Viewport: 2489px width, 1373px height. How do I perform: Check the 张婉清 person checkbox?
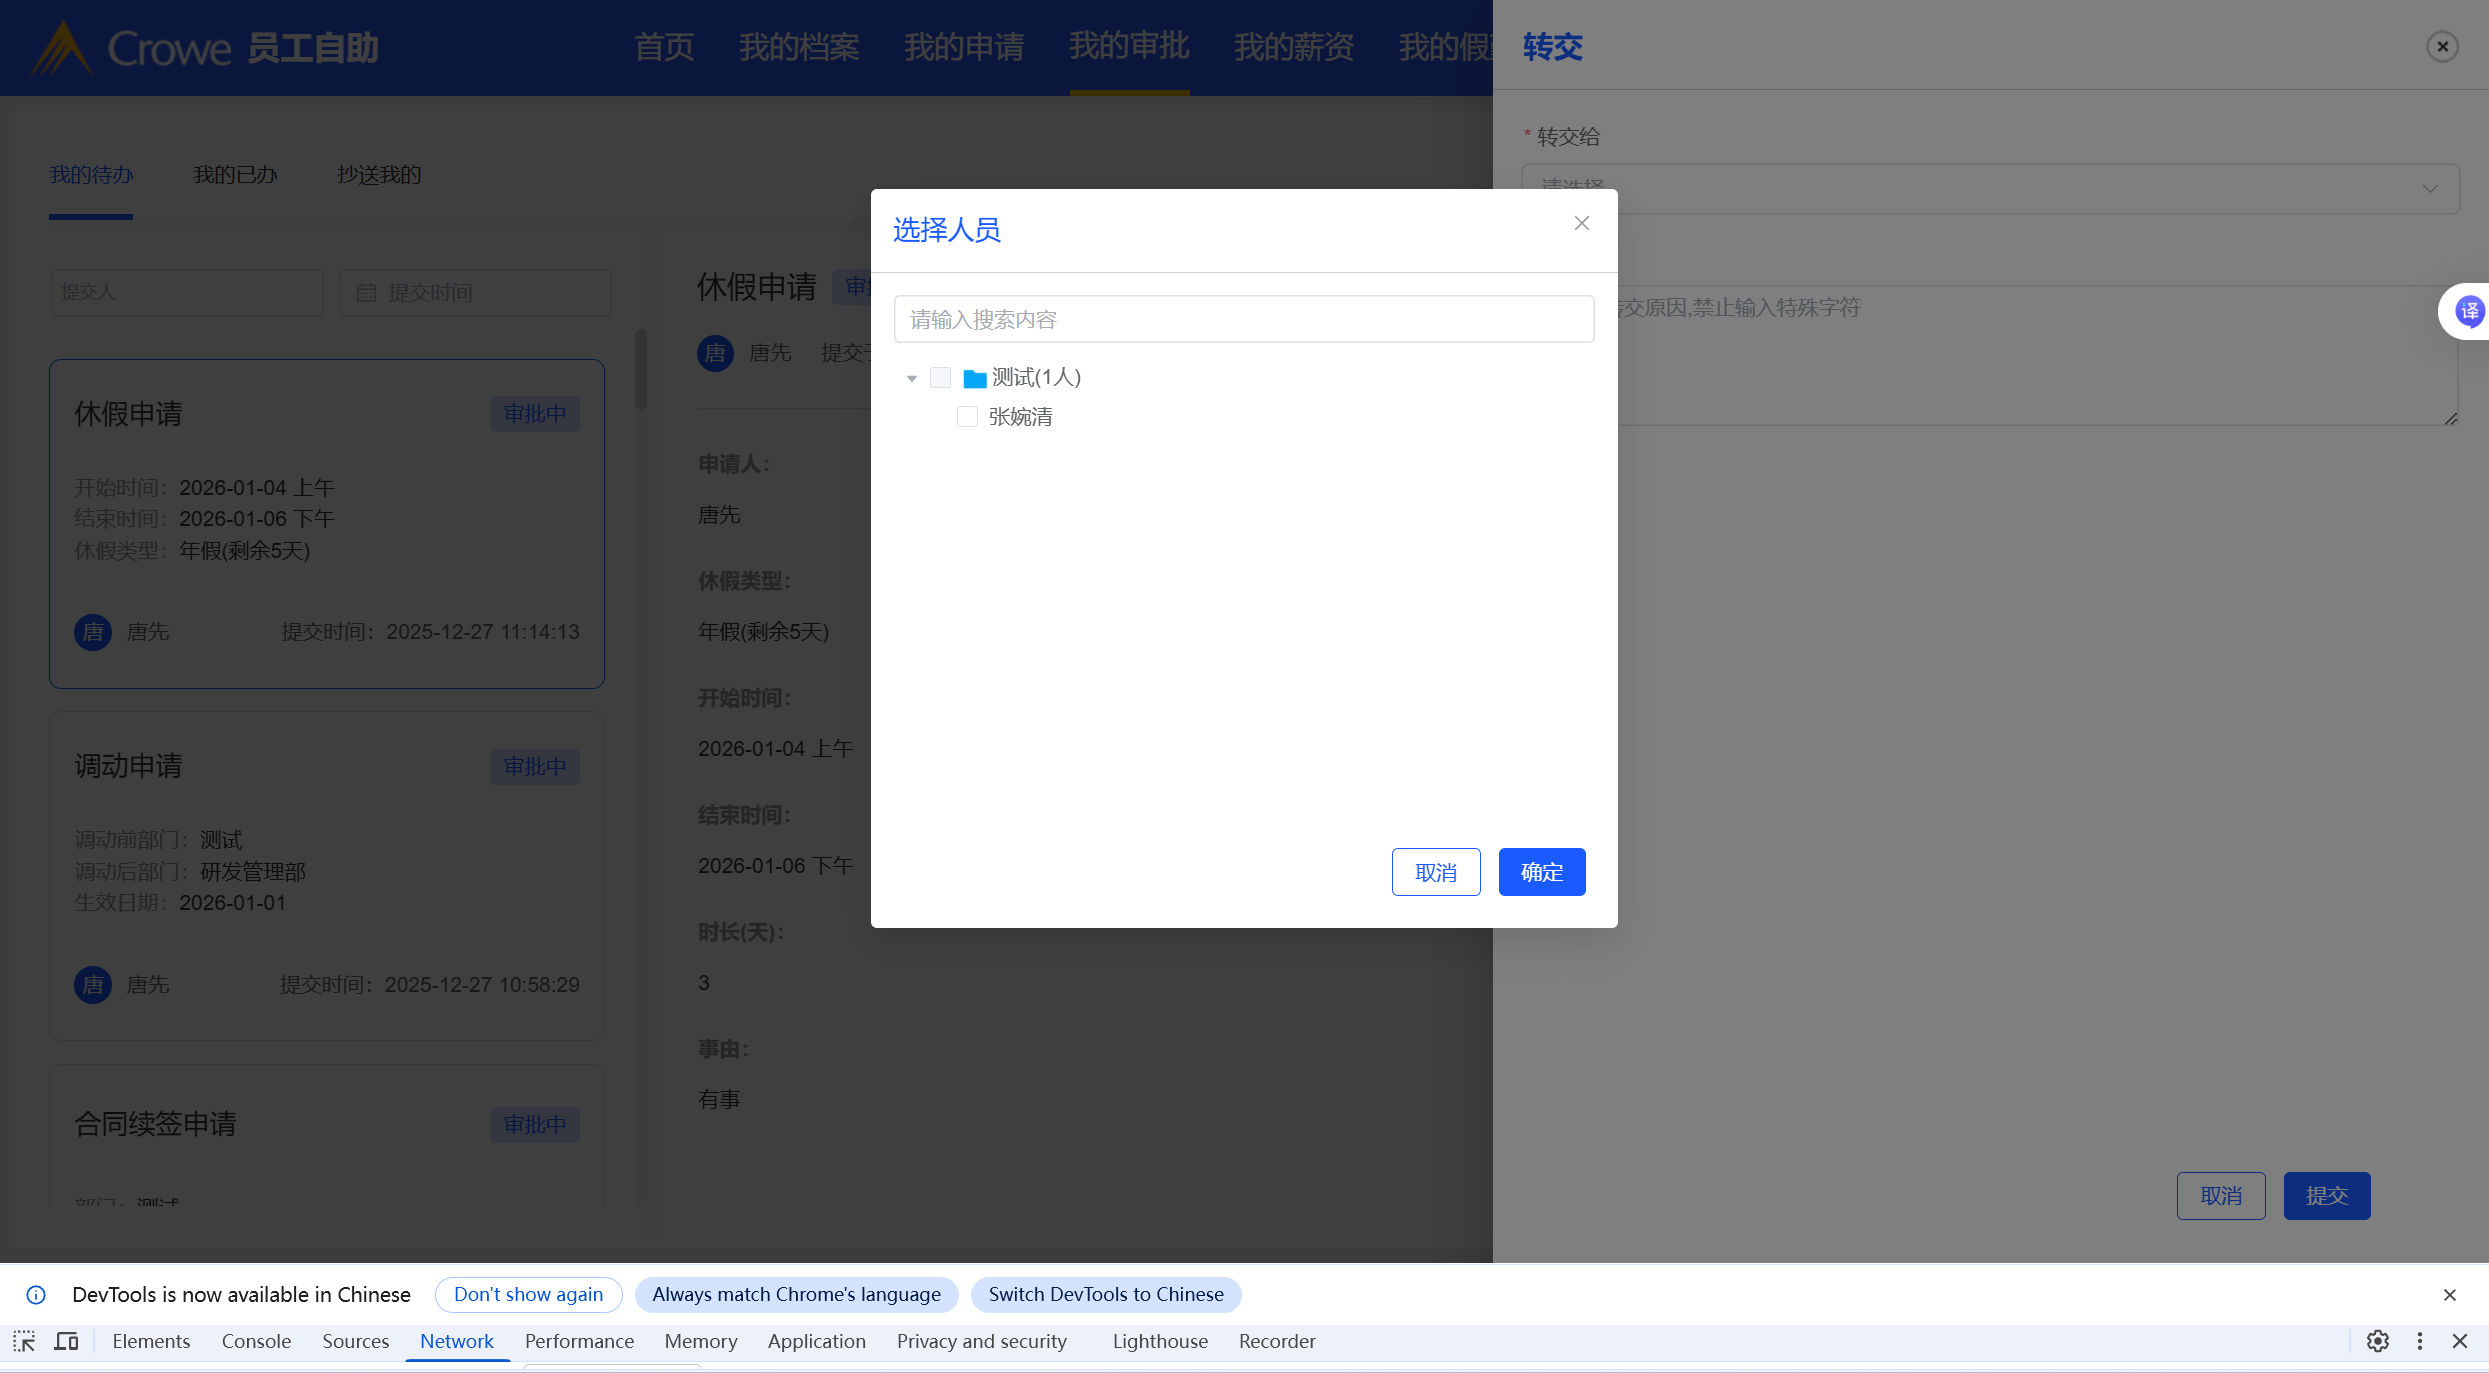pos(967,416)
